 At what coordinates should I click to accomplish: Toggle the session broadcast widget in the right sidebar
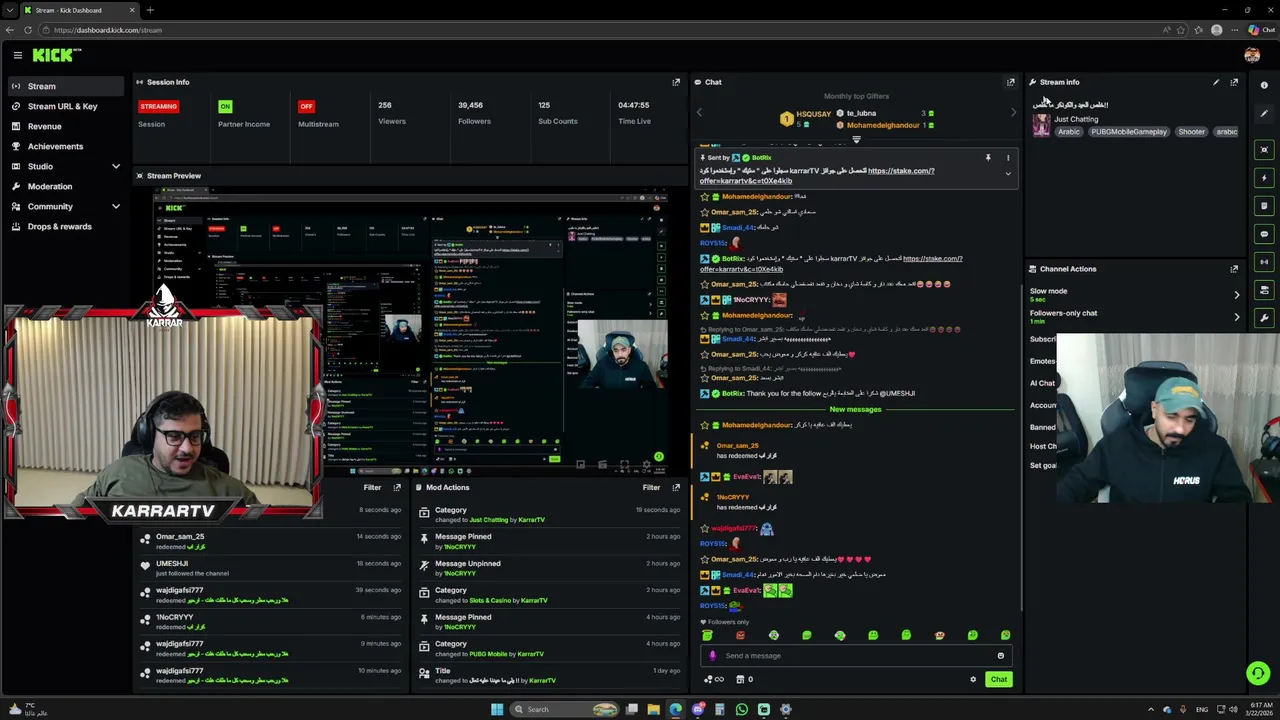1264,262
